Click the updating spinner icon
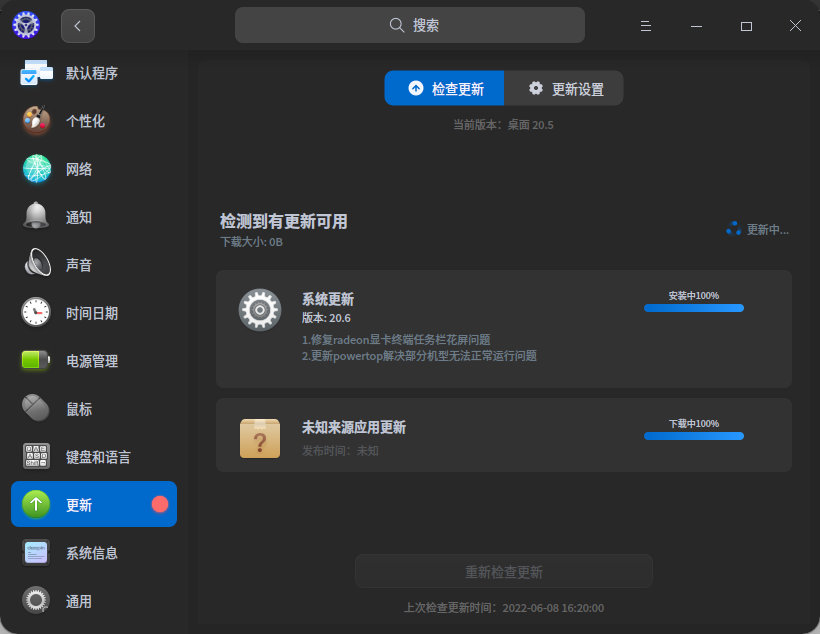This screenshot has height=634, width=820. [x=734, y=229]
